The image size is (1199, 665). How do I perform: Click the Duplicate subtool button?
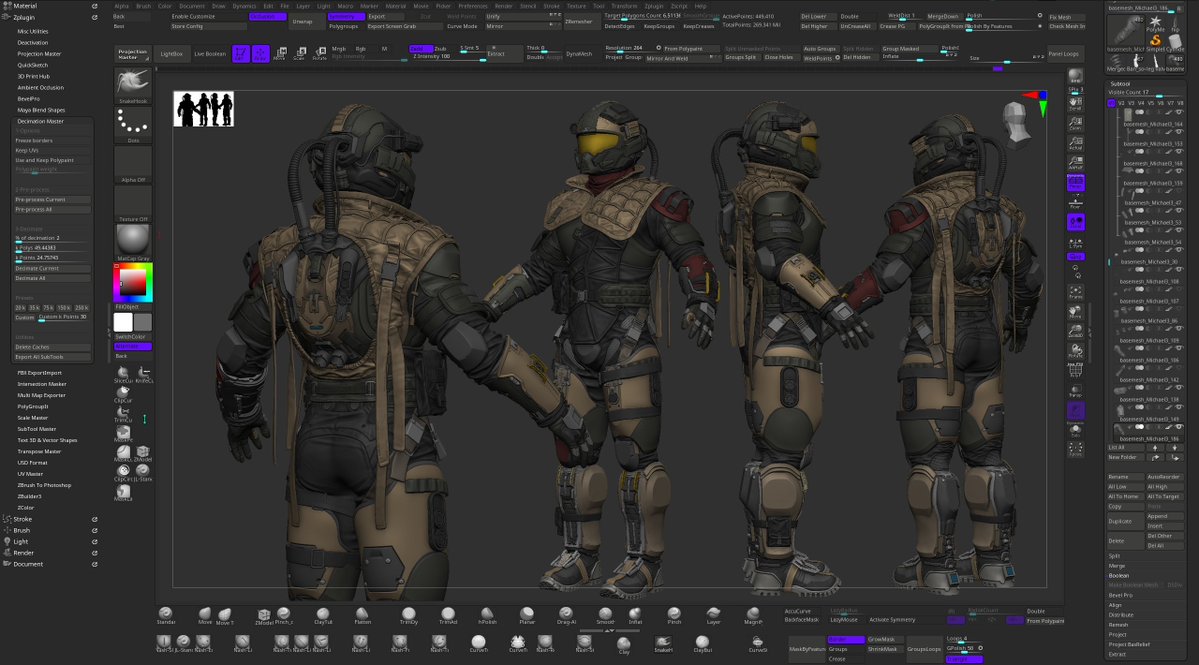(1125, 521)
